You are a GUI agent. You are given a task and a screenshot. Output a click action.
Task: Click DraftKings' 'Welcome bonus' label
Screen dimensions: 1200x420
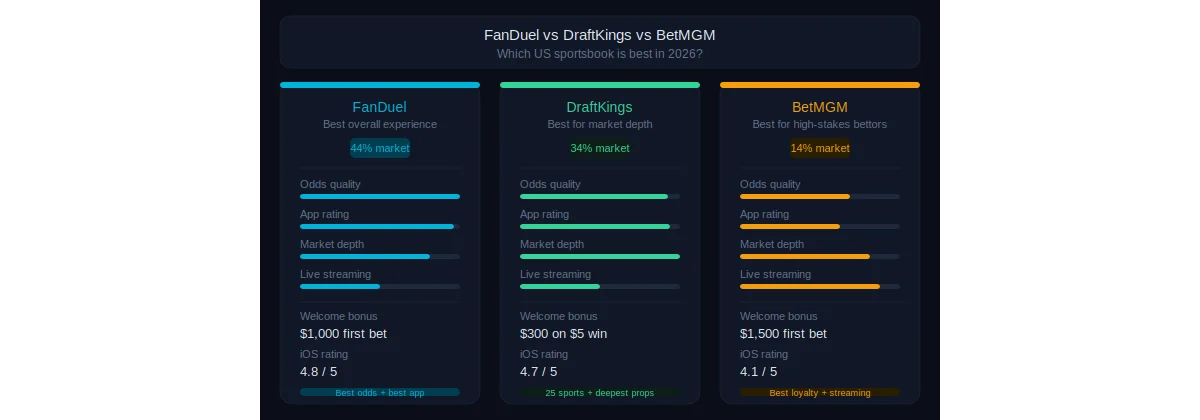[559, 316]
